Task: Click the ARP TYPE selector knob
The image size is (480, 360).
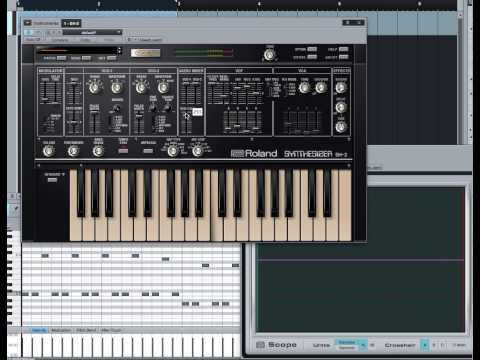Action: 173,152
